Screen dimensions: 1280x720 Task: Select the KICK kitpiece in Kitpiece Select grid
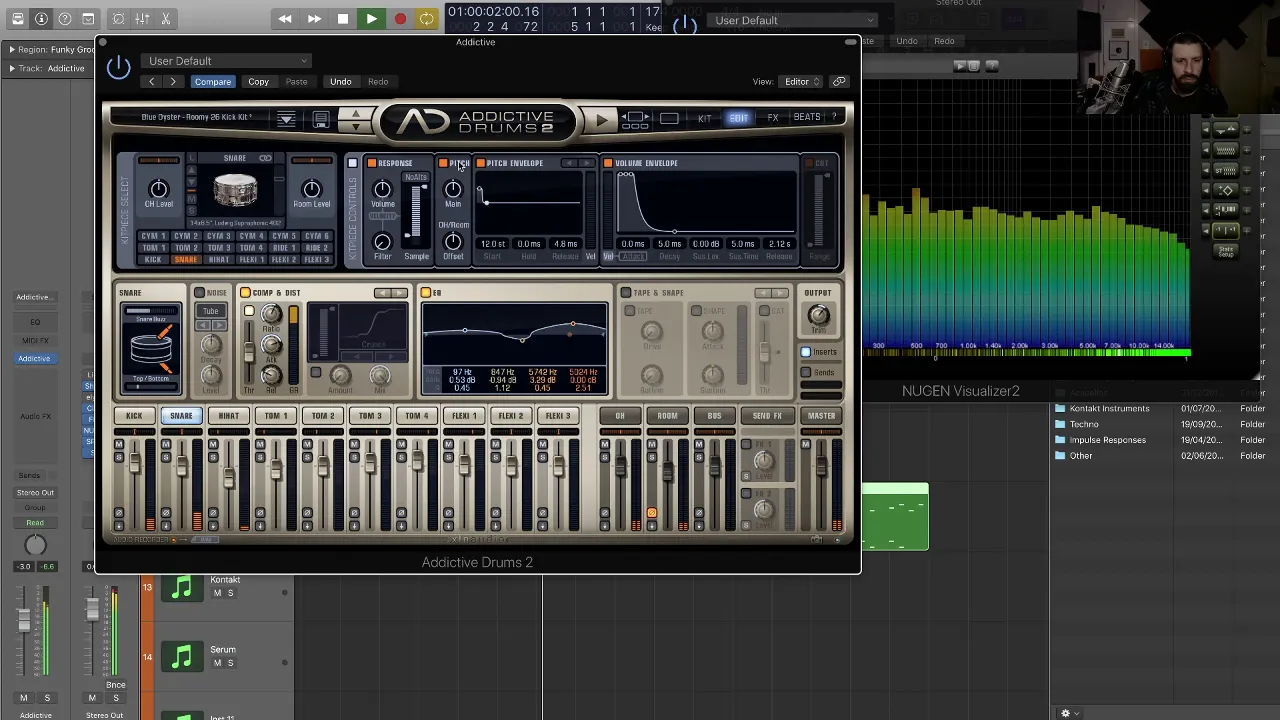point(152,260)
